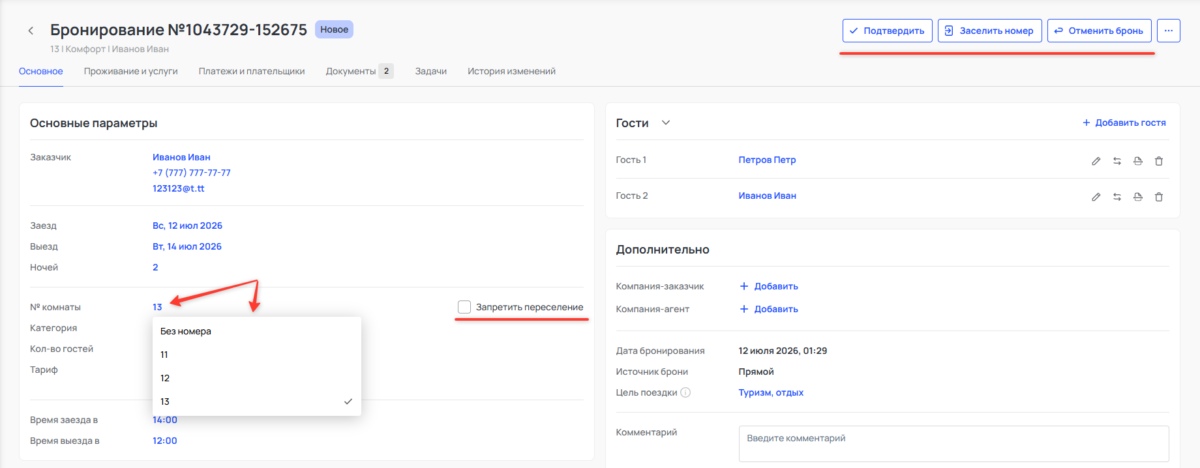Expand the Гости section chevron
Image resolution: width=1200 pixels, height=468 pixels.
tap(666, 123)
